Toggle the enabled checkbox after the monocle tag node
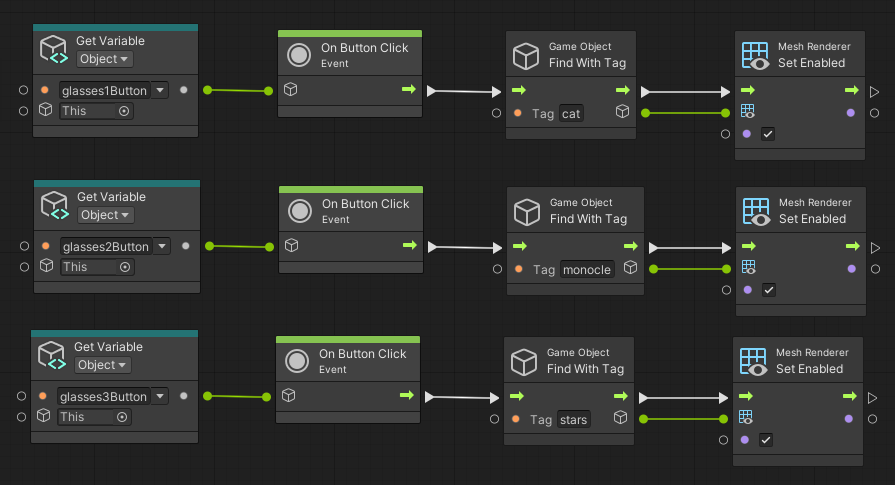The image size is (895, 485). coord(768,290)
